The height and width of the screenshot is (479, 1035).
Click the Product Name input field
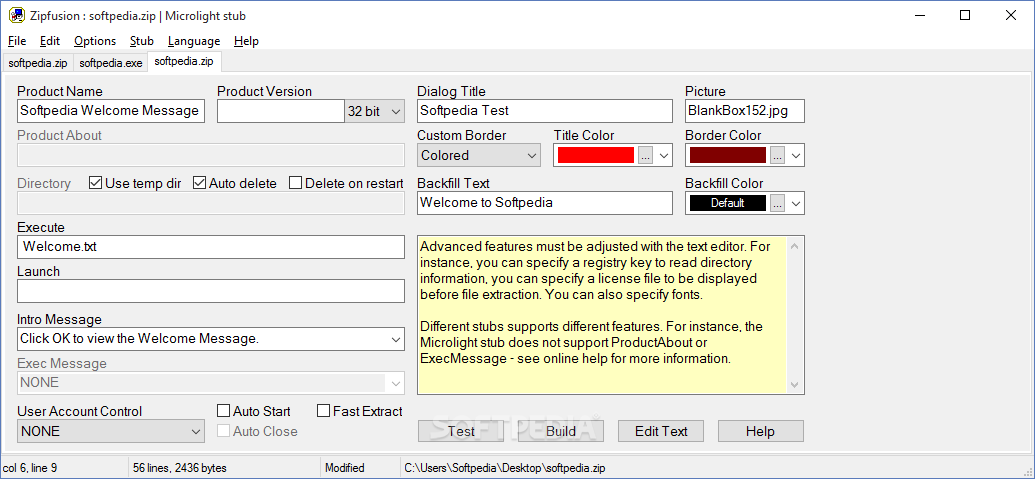pos(111,111)
